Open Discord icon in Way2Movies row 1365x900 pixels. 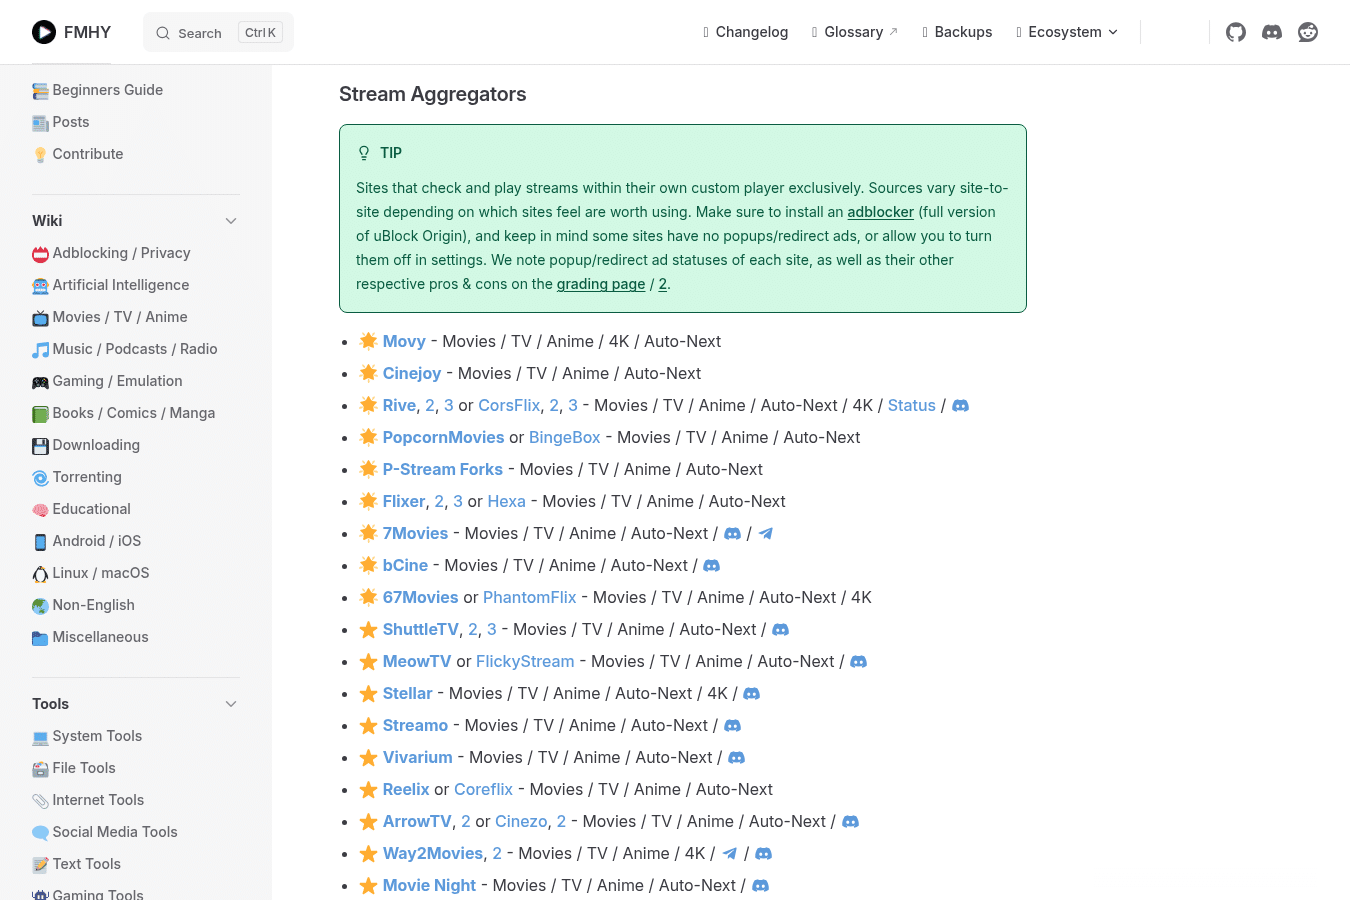(x=764, y=854)
